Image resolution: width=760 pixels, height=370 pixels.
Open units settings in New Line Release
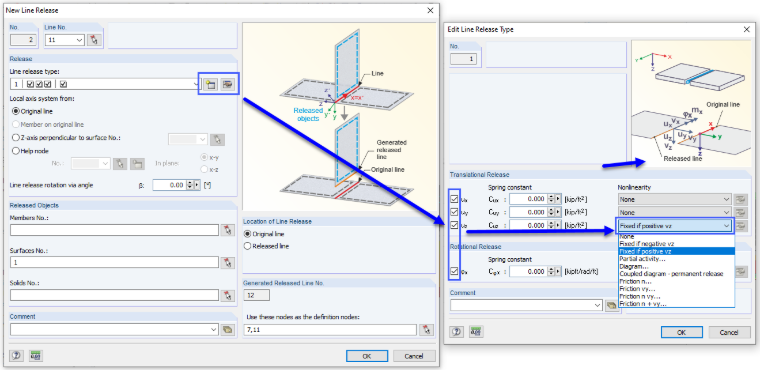[x=35, y=356]
